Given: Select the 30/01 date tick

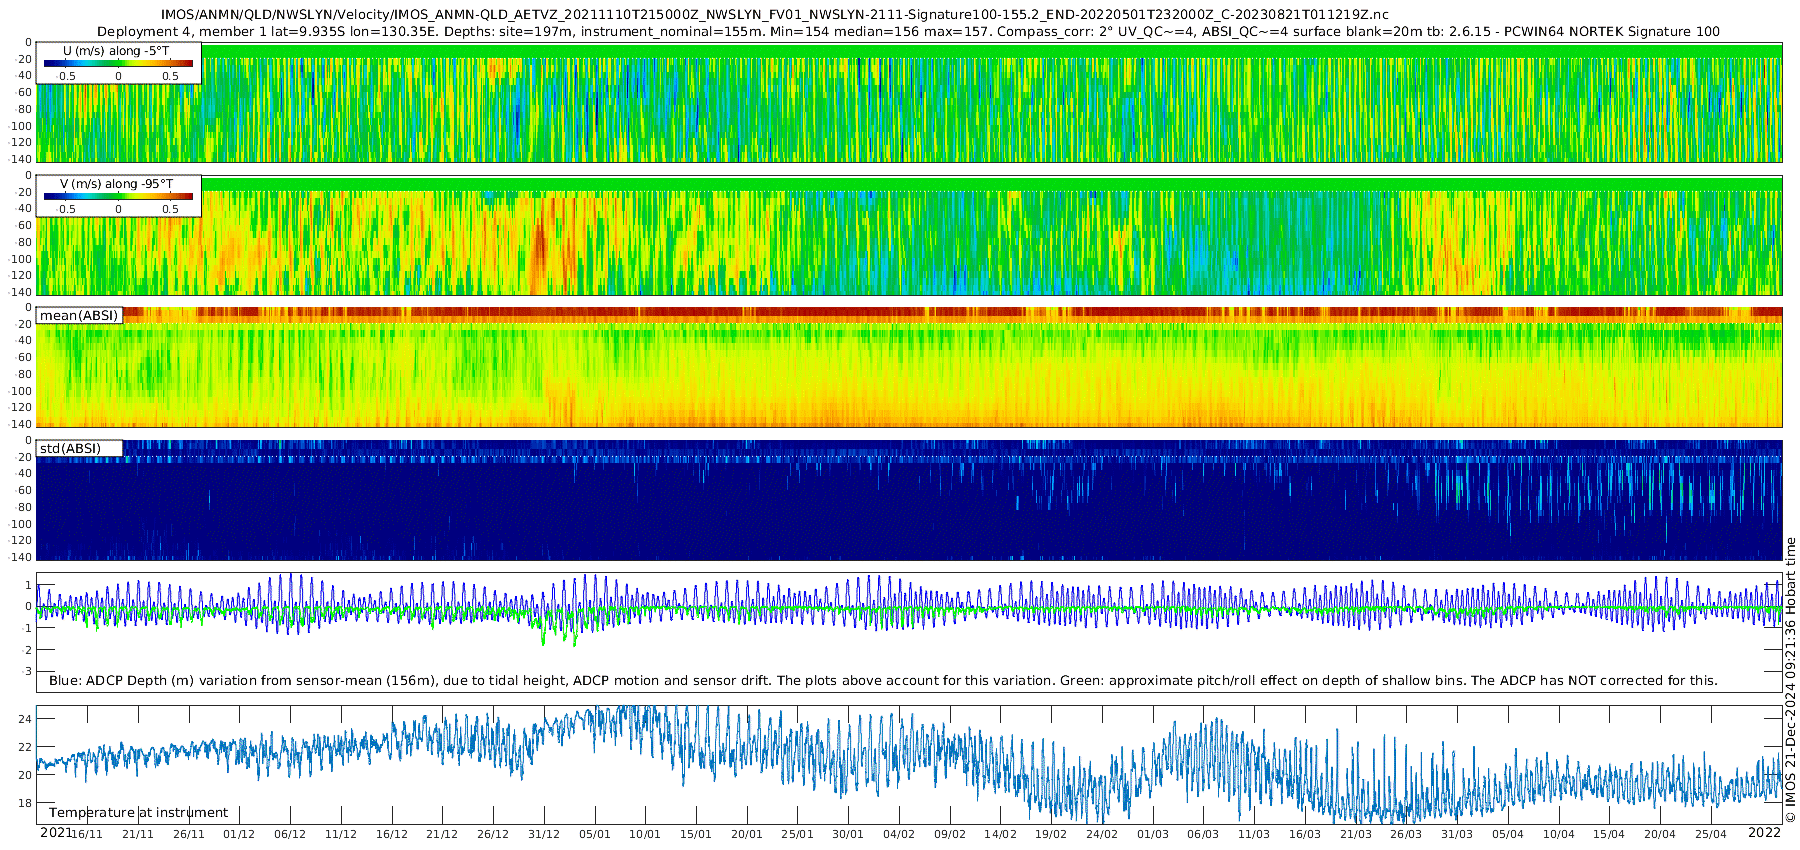Looking at the screenshot, I should 848,835.
